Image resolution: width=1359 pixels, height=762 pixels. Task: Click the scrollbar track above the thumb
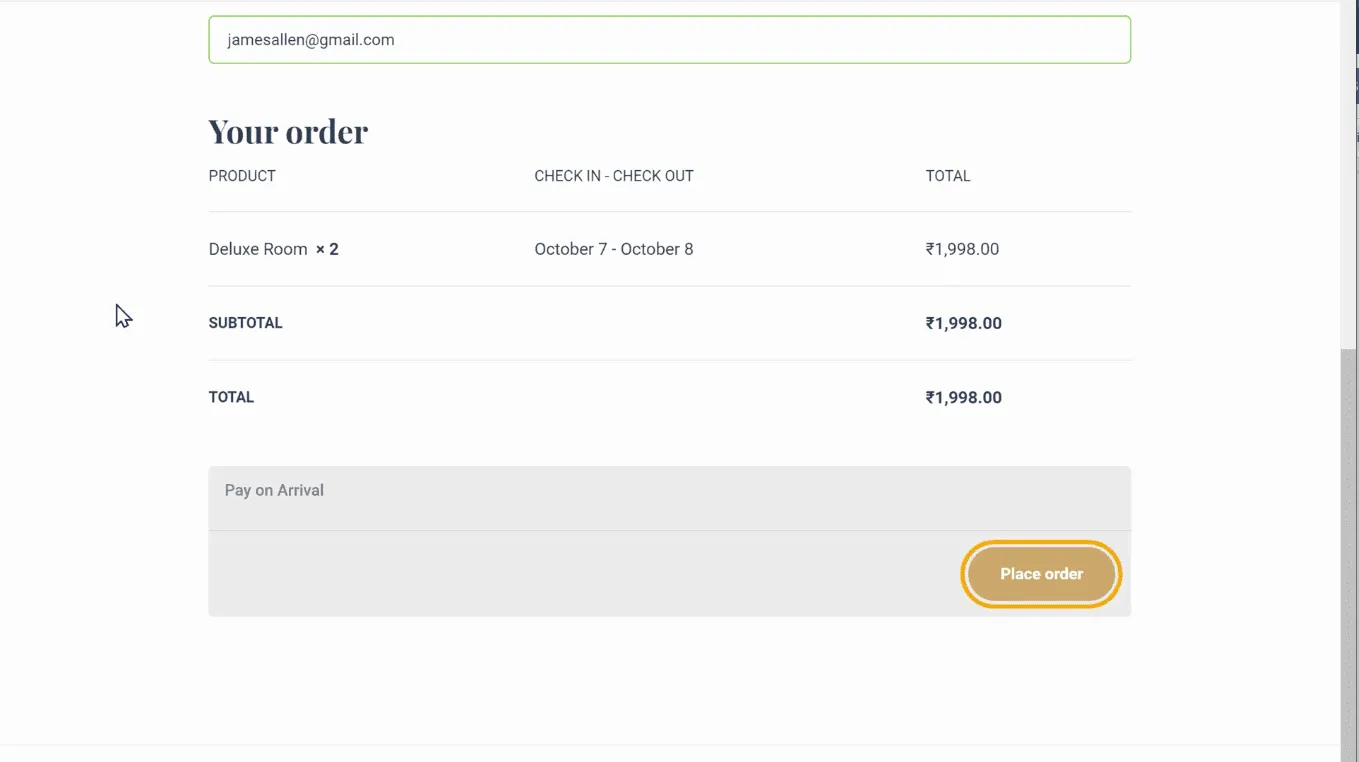tap(1349, 200)
